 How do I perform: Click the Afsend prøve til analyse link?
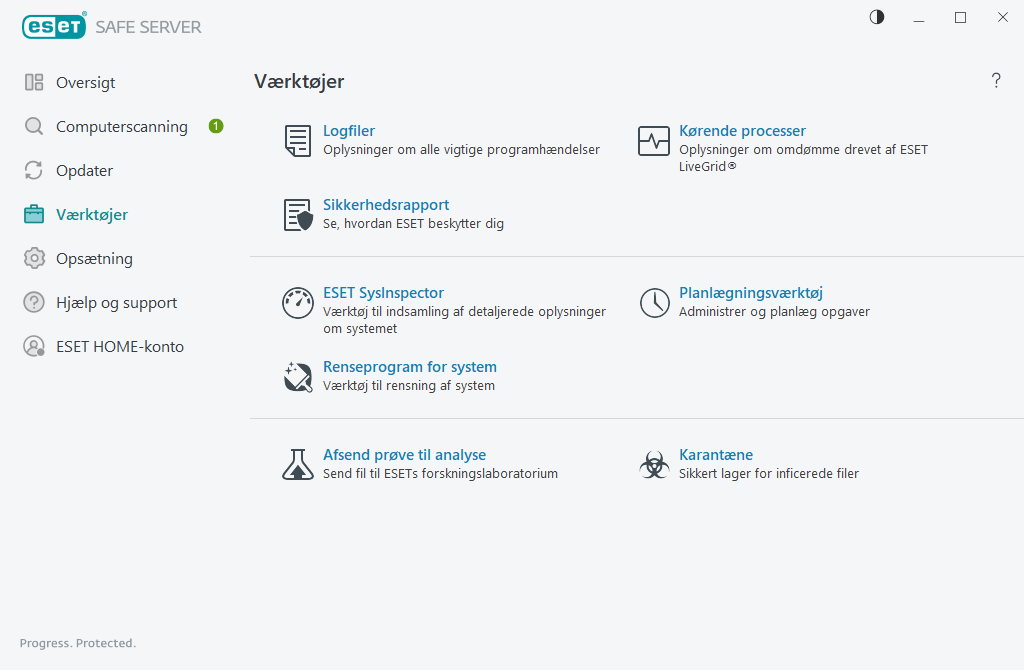pyautogui.click(x=404, y=455)
